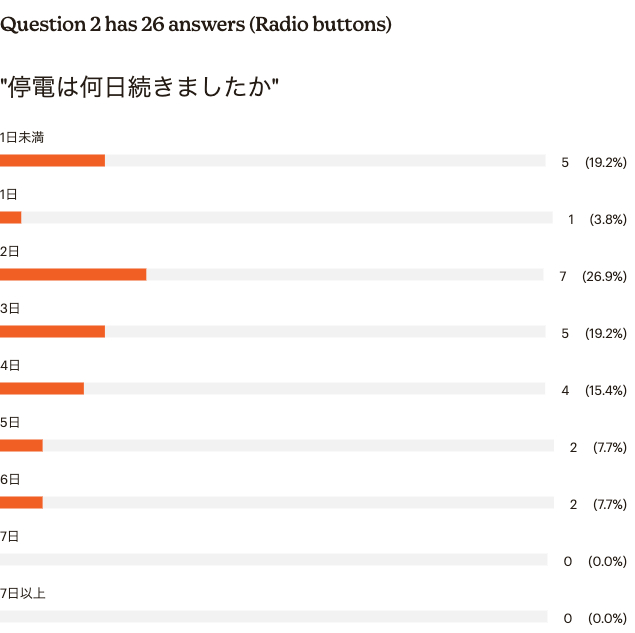Click the orange bar for 4日
Viewport: 635px width, 633px height.
pos(42,389)
